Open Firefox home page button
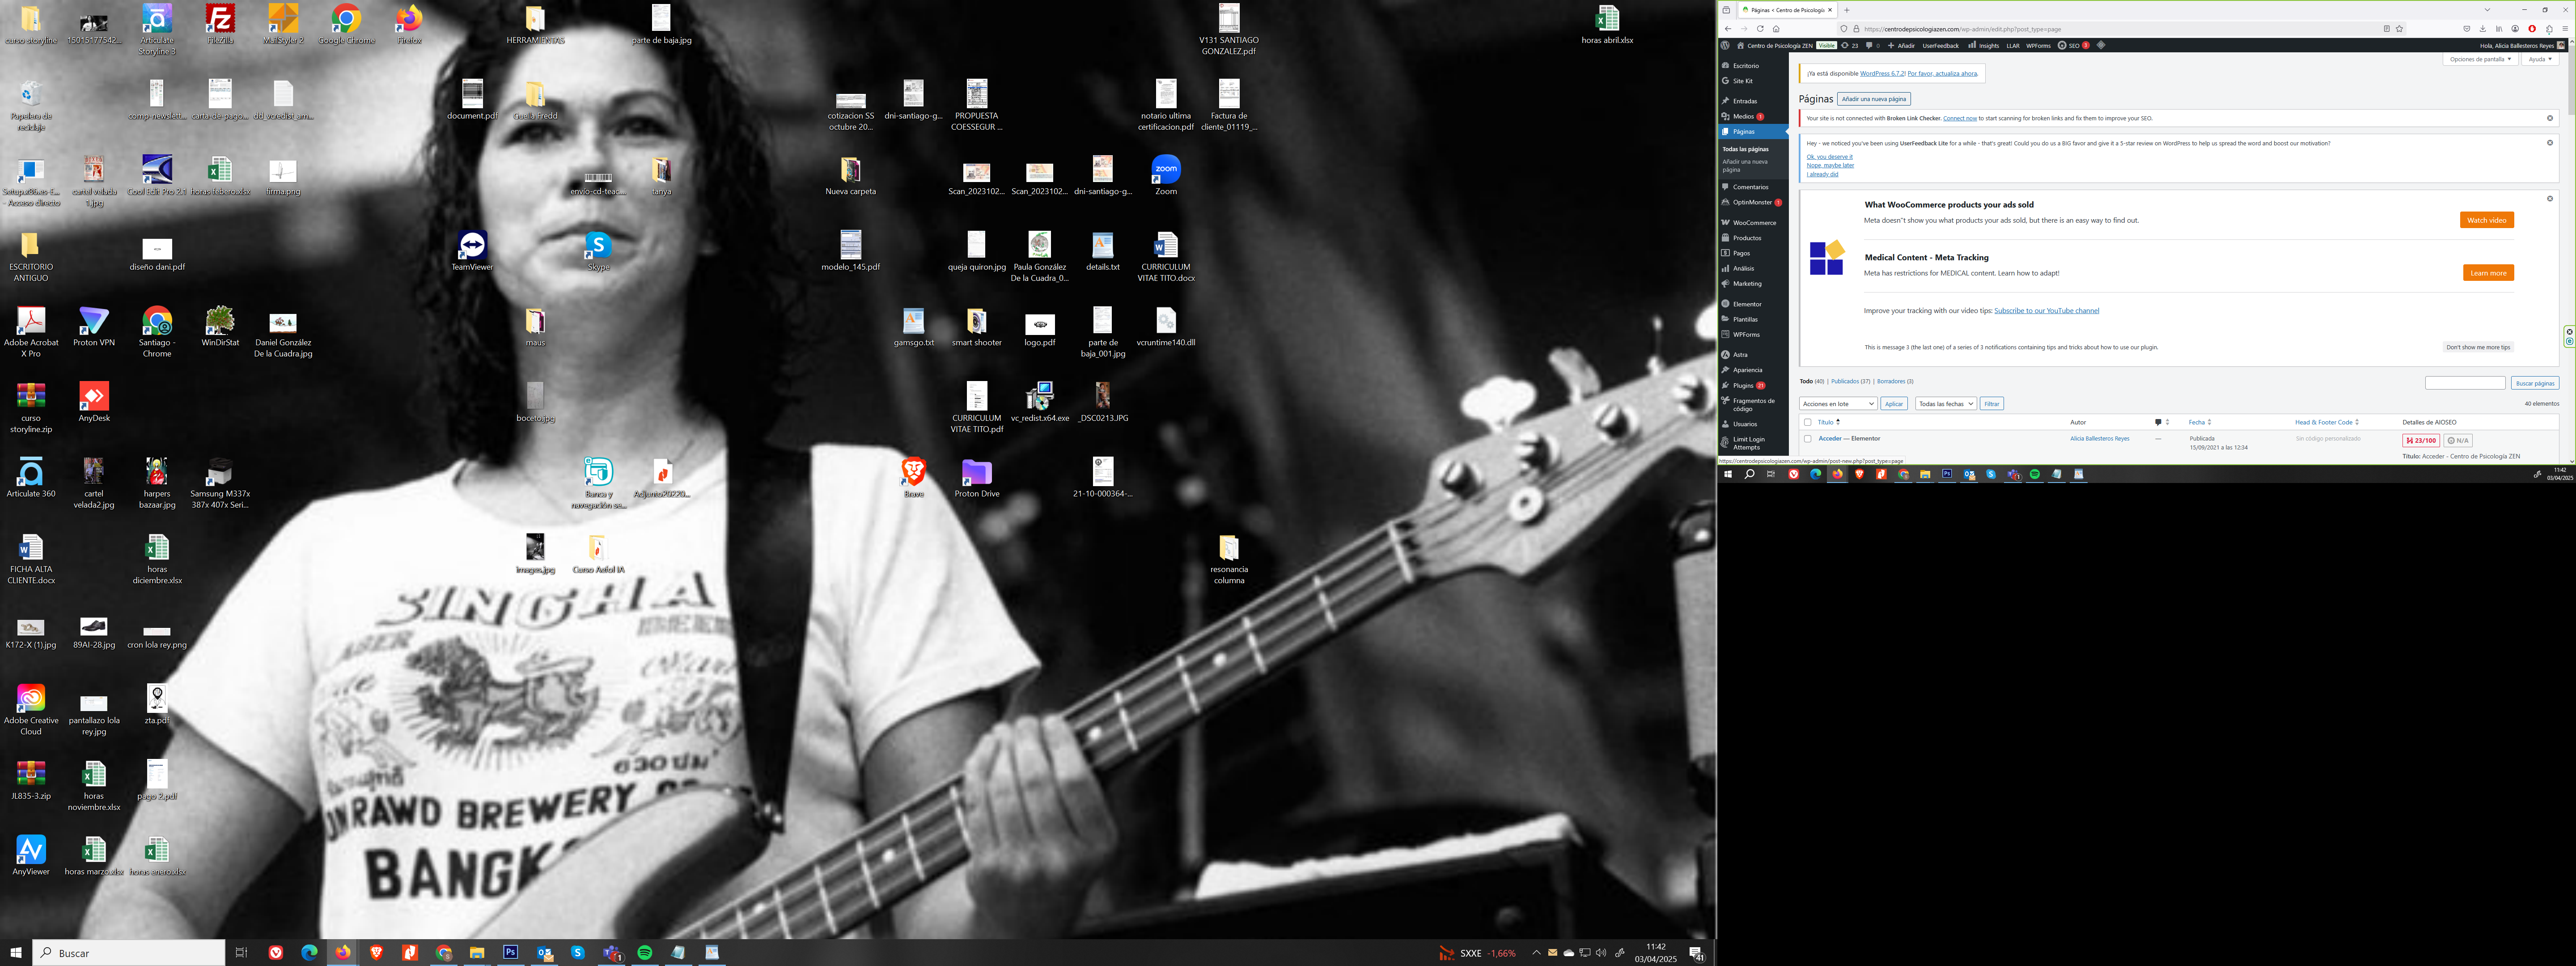2576x966 pixels. pos(1776,29)
